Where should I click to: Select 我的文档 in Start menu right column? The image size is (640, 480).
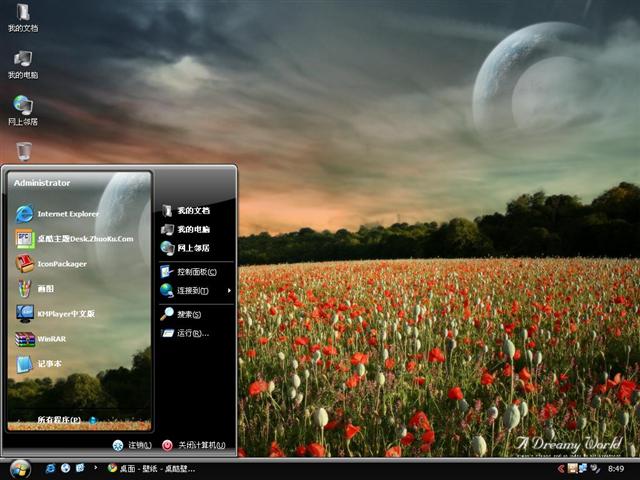[193, 211]
